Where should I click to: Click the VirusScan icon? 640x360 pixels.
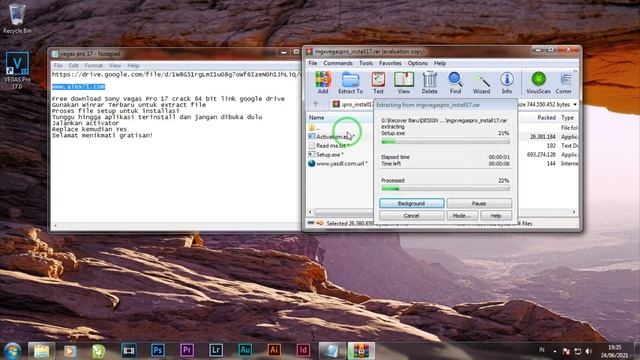pyautogui.click(x=538, y=83)
